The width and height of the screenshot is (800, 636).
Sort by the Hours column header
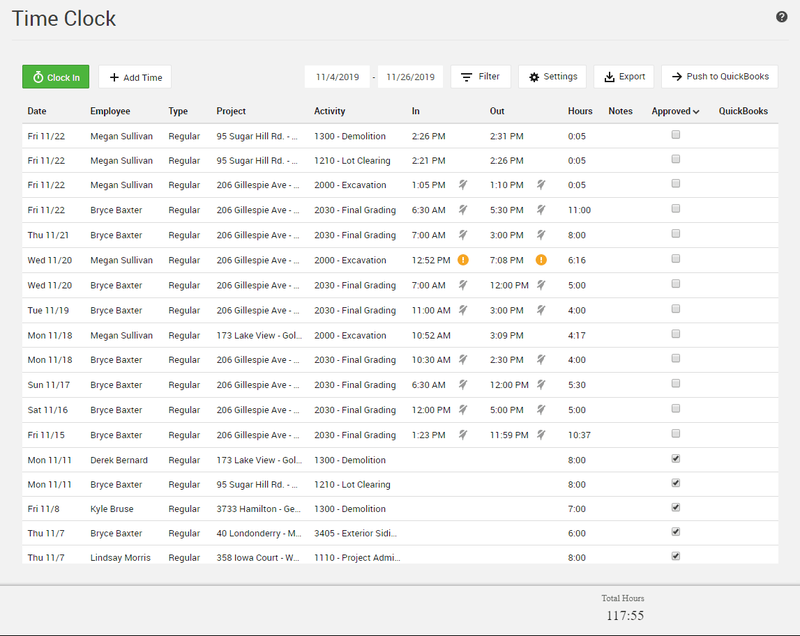[x=580, y=111]
